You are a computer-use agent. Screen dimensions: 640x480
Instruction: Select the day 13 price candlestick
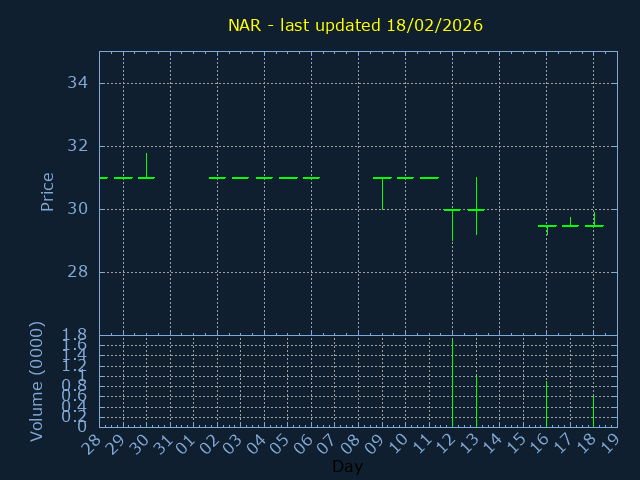(x=476, y=209)
